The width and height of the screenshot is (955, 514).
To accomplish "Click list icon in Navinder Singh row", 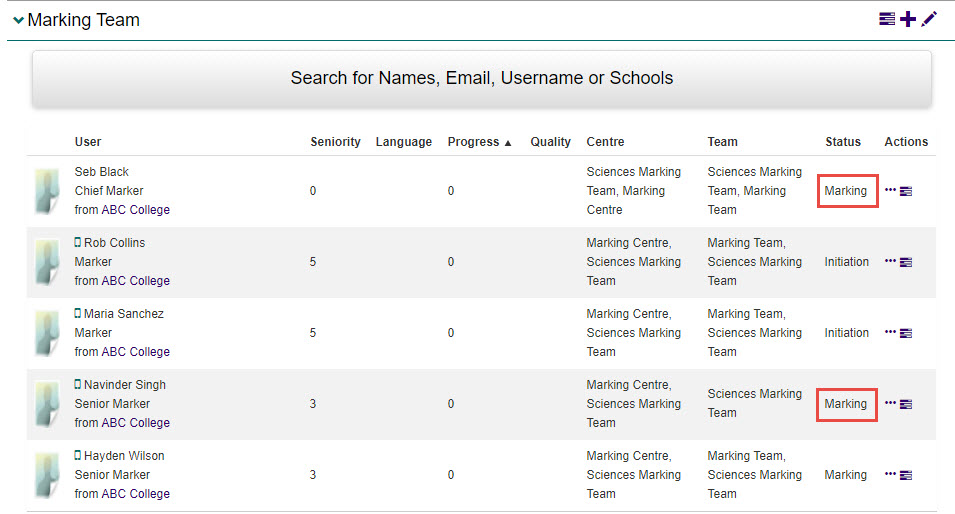I will (906, 404).
